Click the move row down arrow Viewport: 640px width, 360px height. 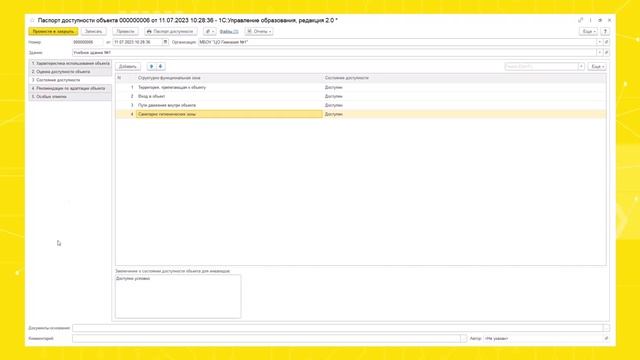point(160,67)
